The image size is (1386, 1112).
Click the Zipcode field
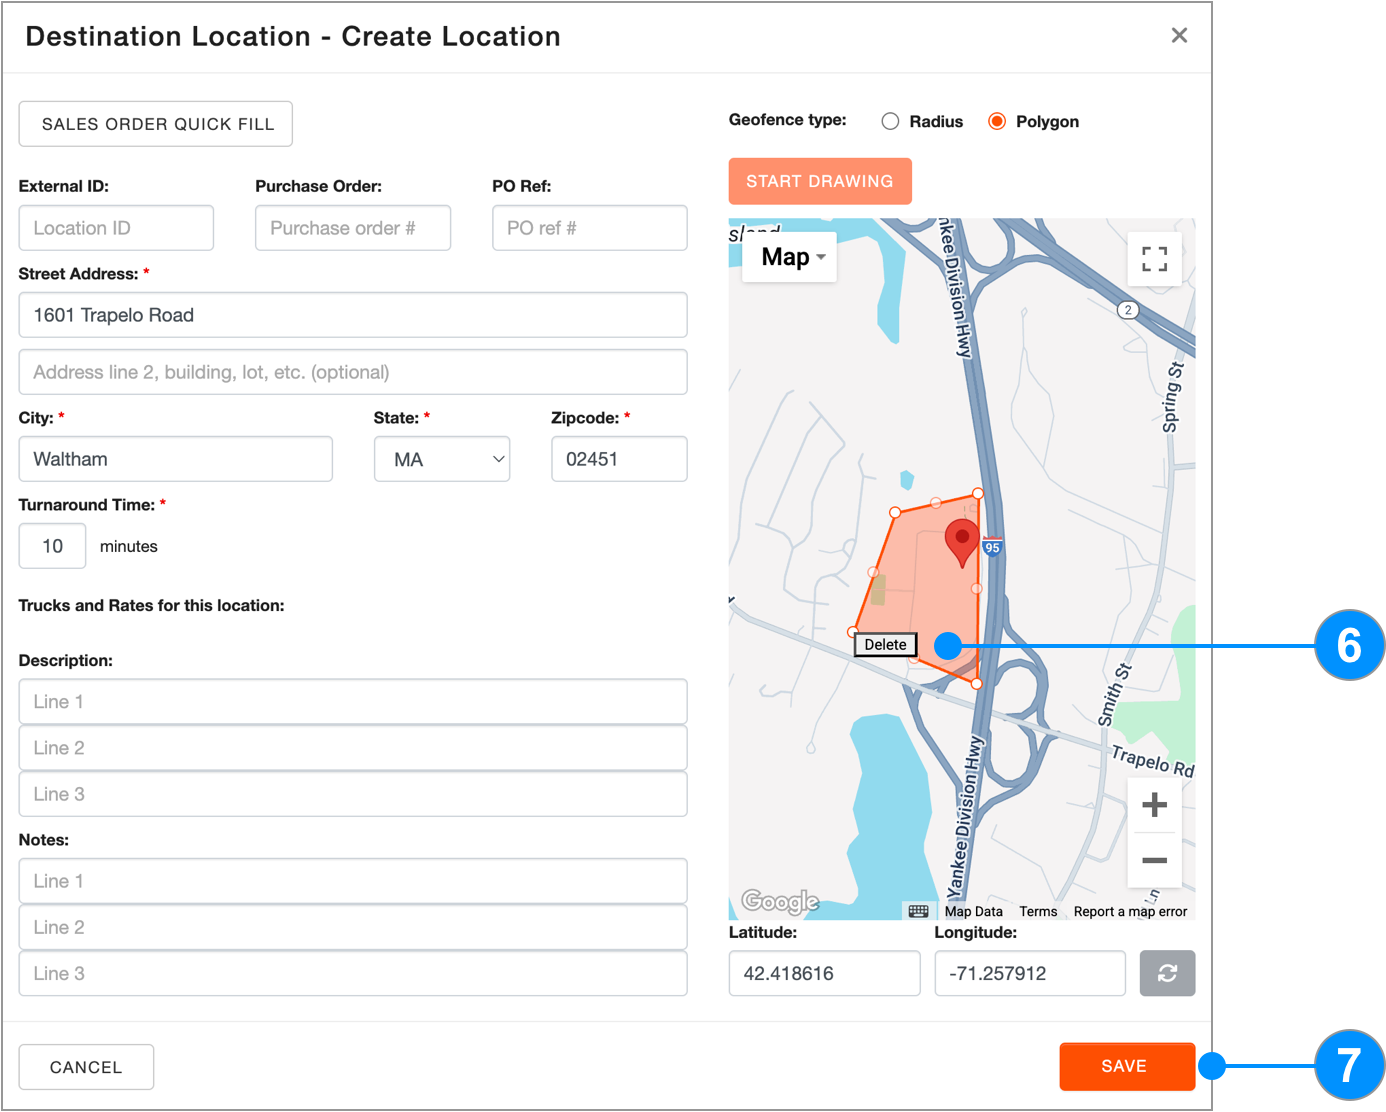619,459
